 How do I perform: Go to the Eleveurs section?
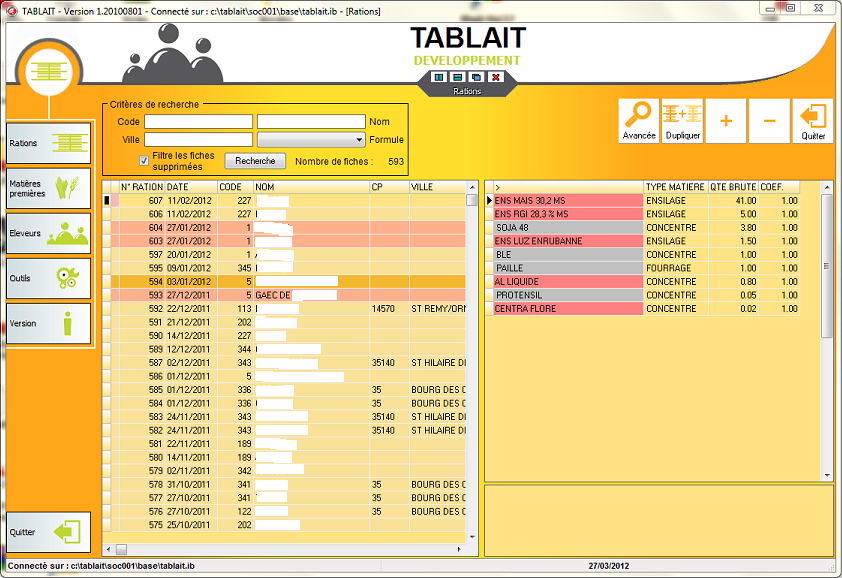point(49,233)
